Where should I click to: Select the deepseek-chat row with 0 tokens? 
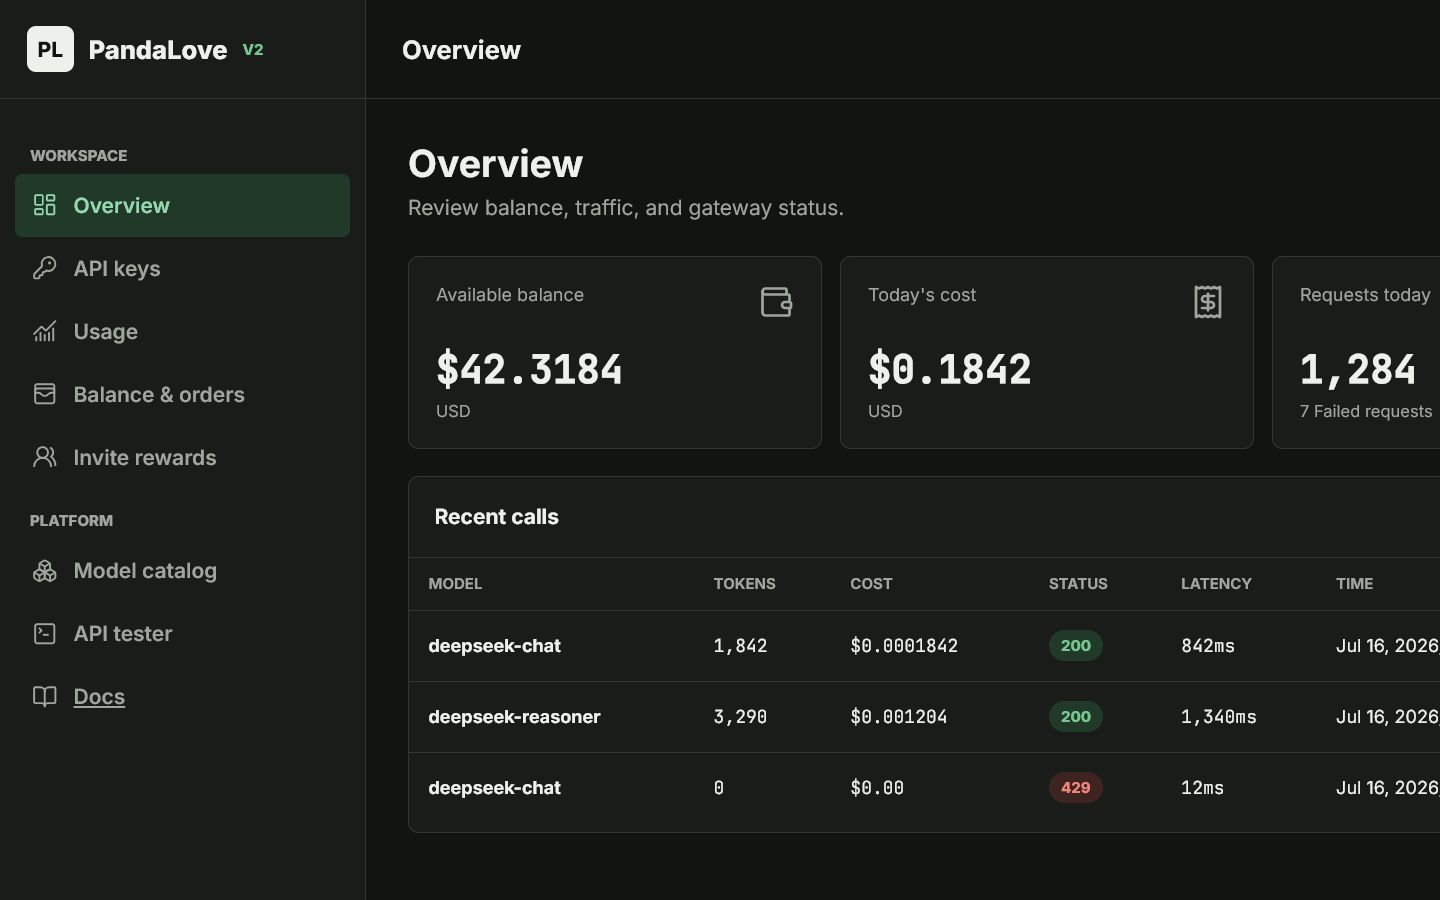(924, 788)
